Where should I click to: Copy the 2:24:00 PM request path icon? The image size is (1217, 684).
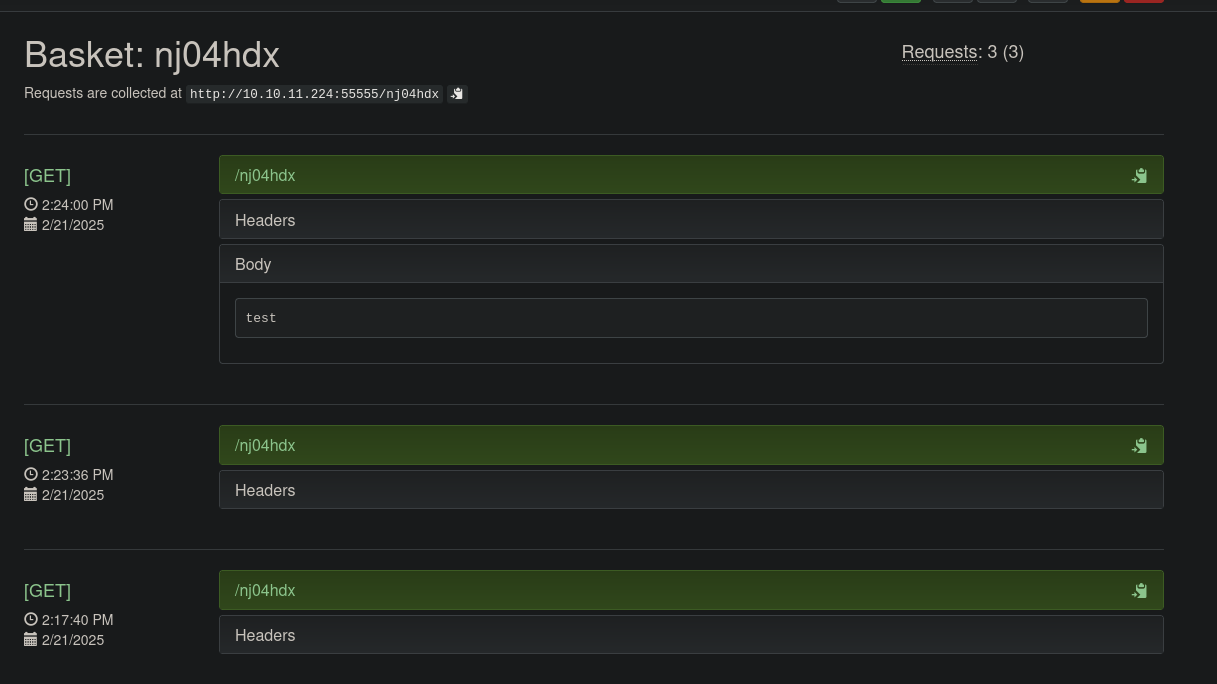[x=1139, y=176]
